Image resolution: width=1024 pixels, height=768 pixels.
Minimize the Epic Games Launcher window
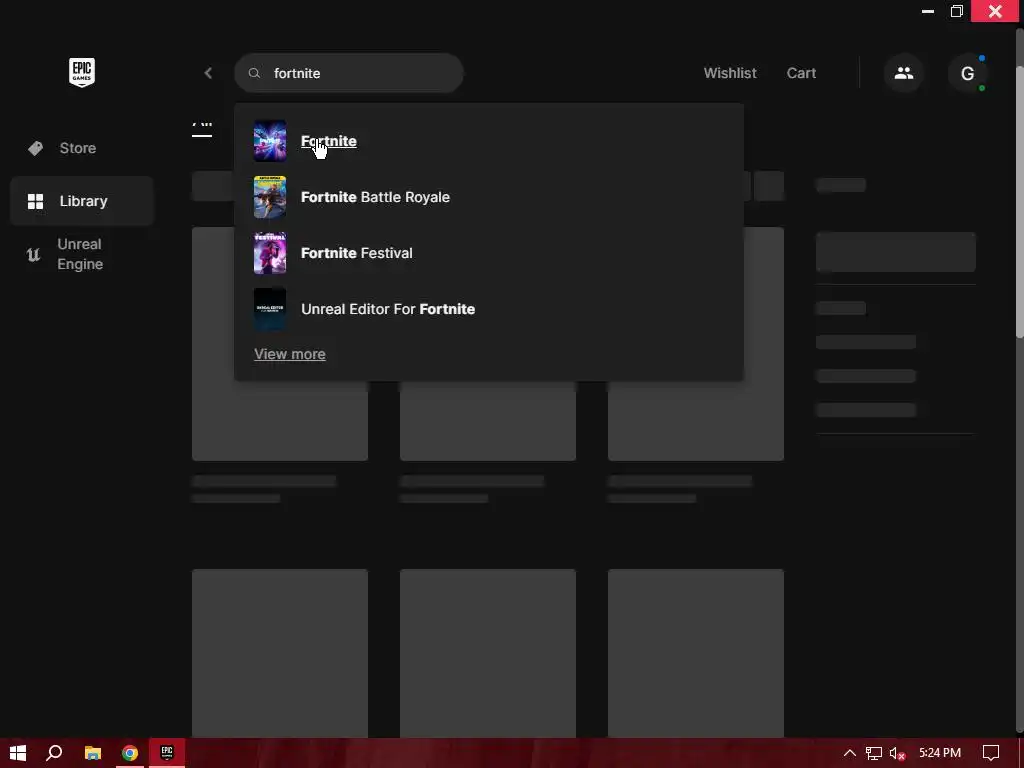pos(927,11)
